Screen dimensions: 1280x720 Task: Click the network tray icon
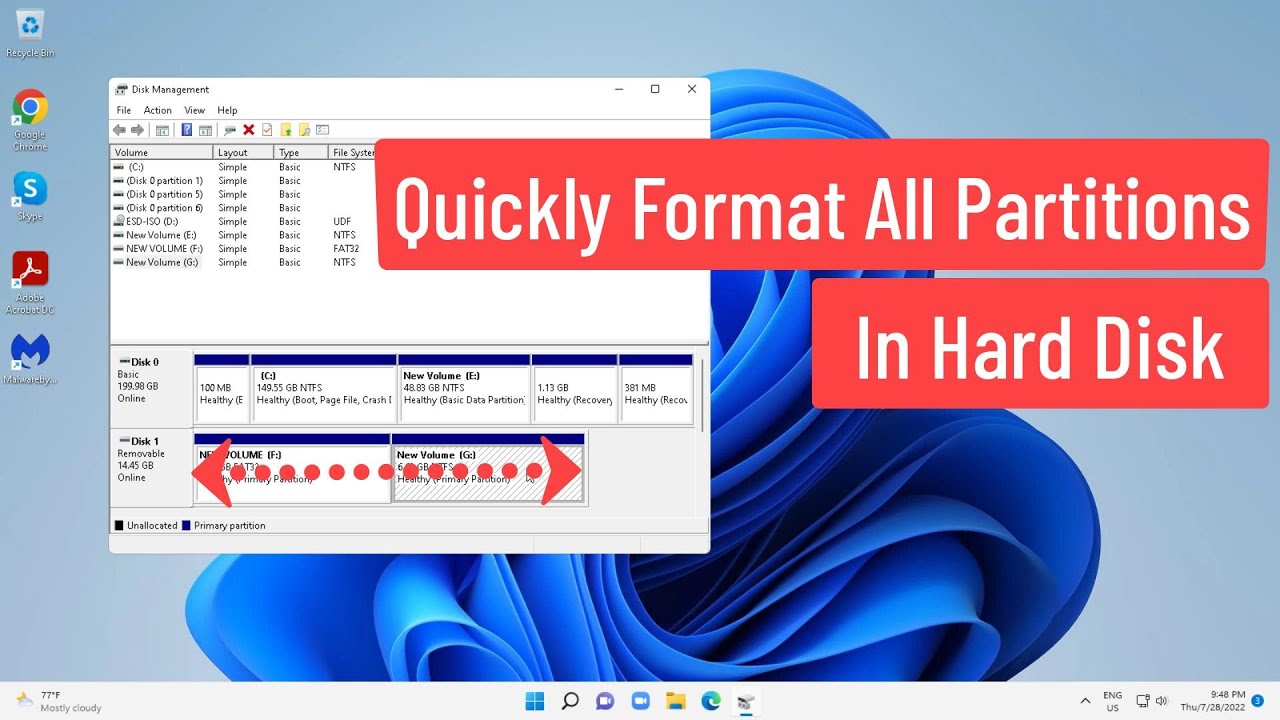pos(1142,701)
